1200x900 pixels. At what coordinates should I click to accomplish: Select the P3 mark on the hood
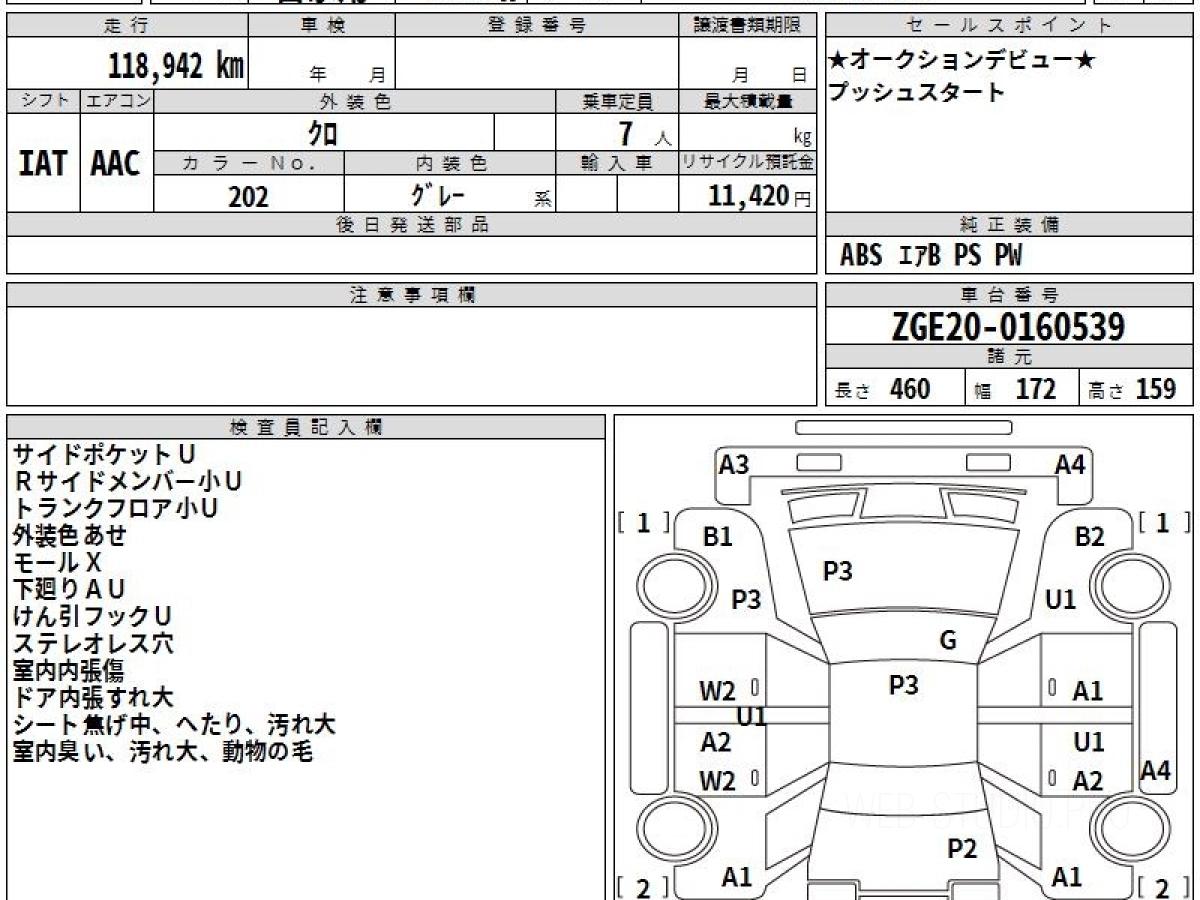click(837, 571)
